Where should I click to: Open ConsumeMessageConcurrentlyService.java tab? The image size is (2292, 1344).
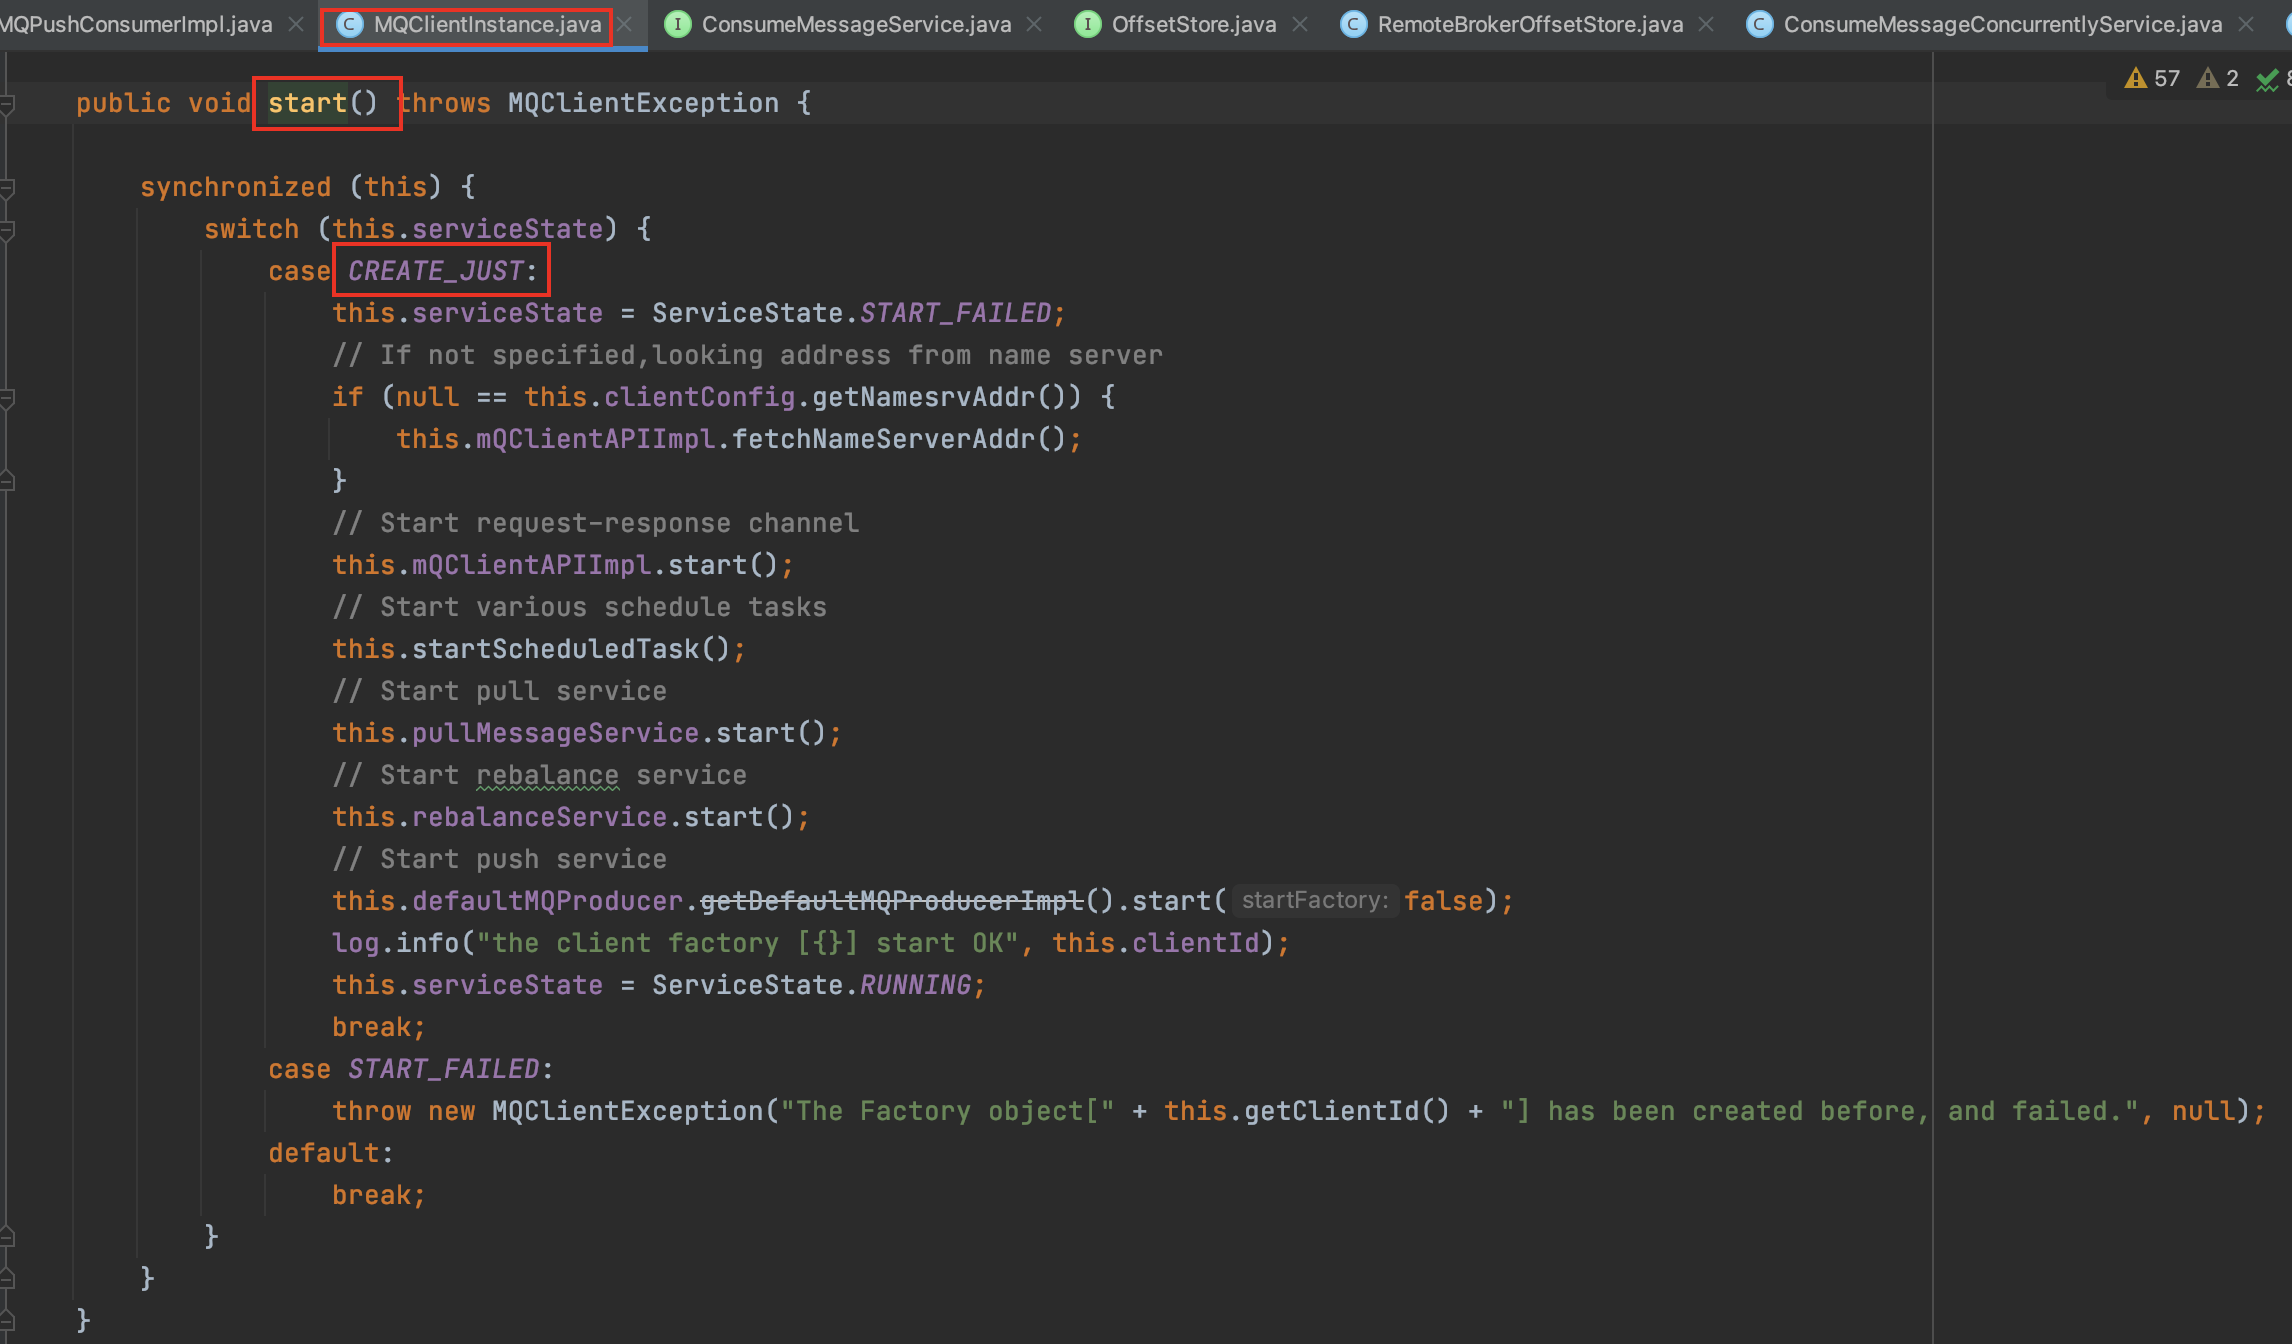[x=2003, y=24]
